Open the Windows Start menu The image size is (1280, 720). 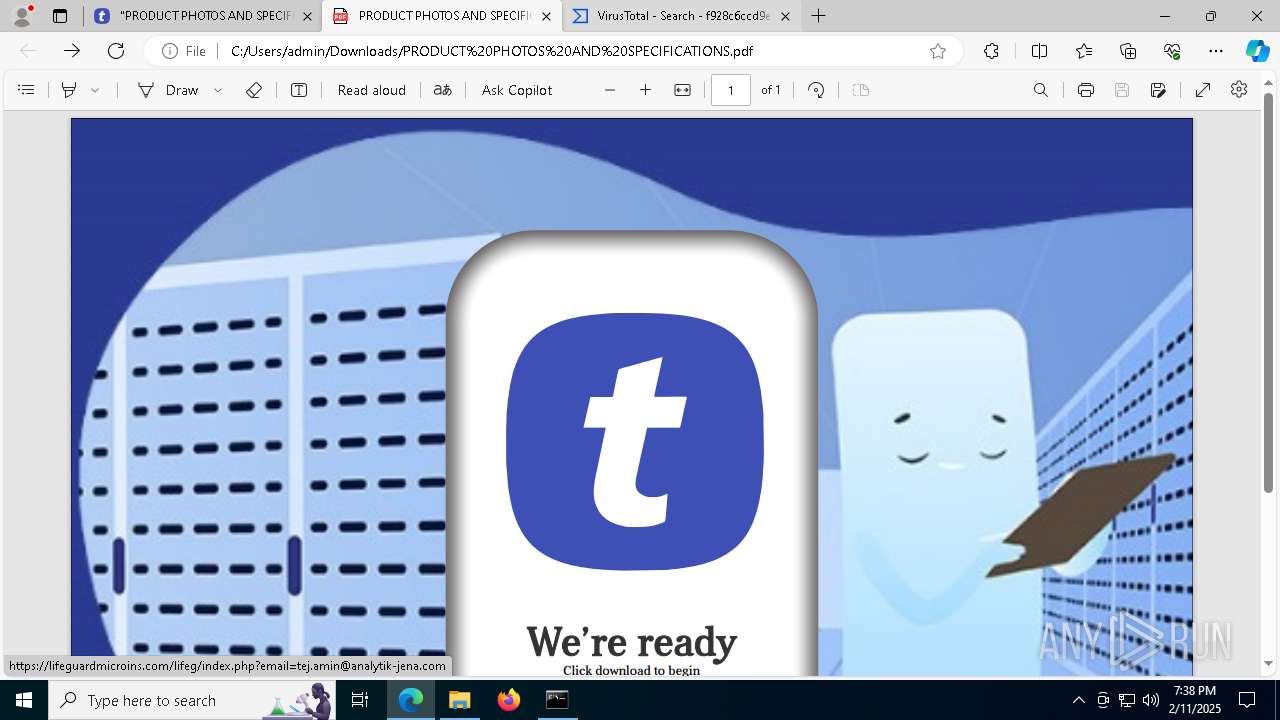point(24,700)
